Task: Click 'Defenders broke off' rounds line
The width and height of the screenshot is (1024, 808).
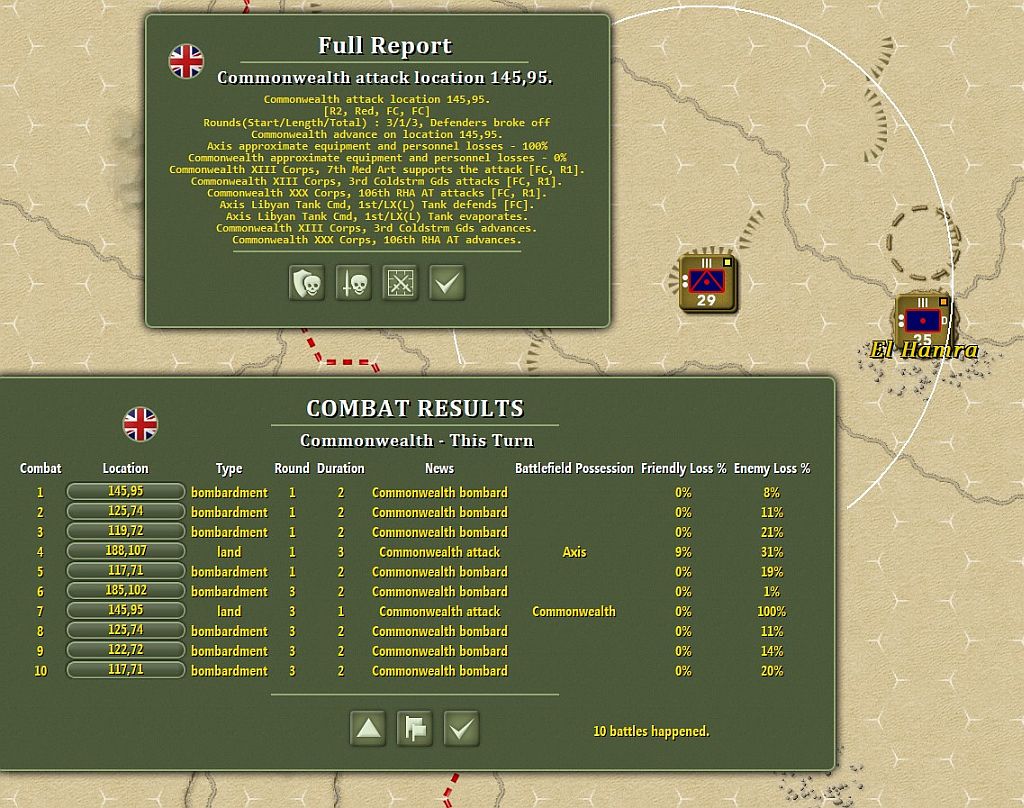Action: (x=377, y=122)
